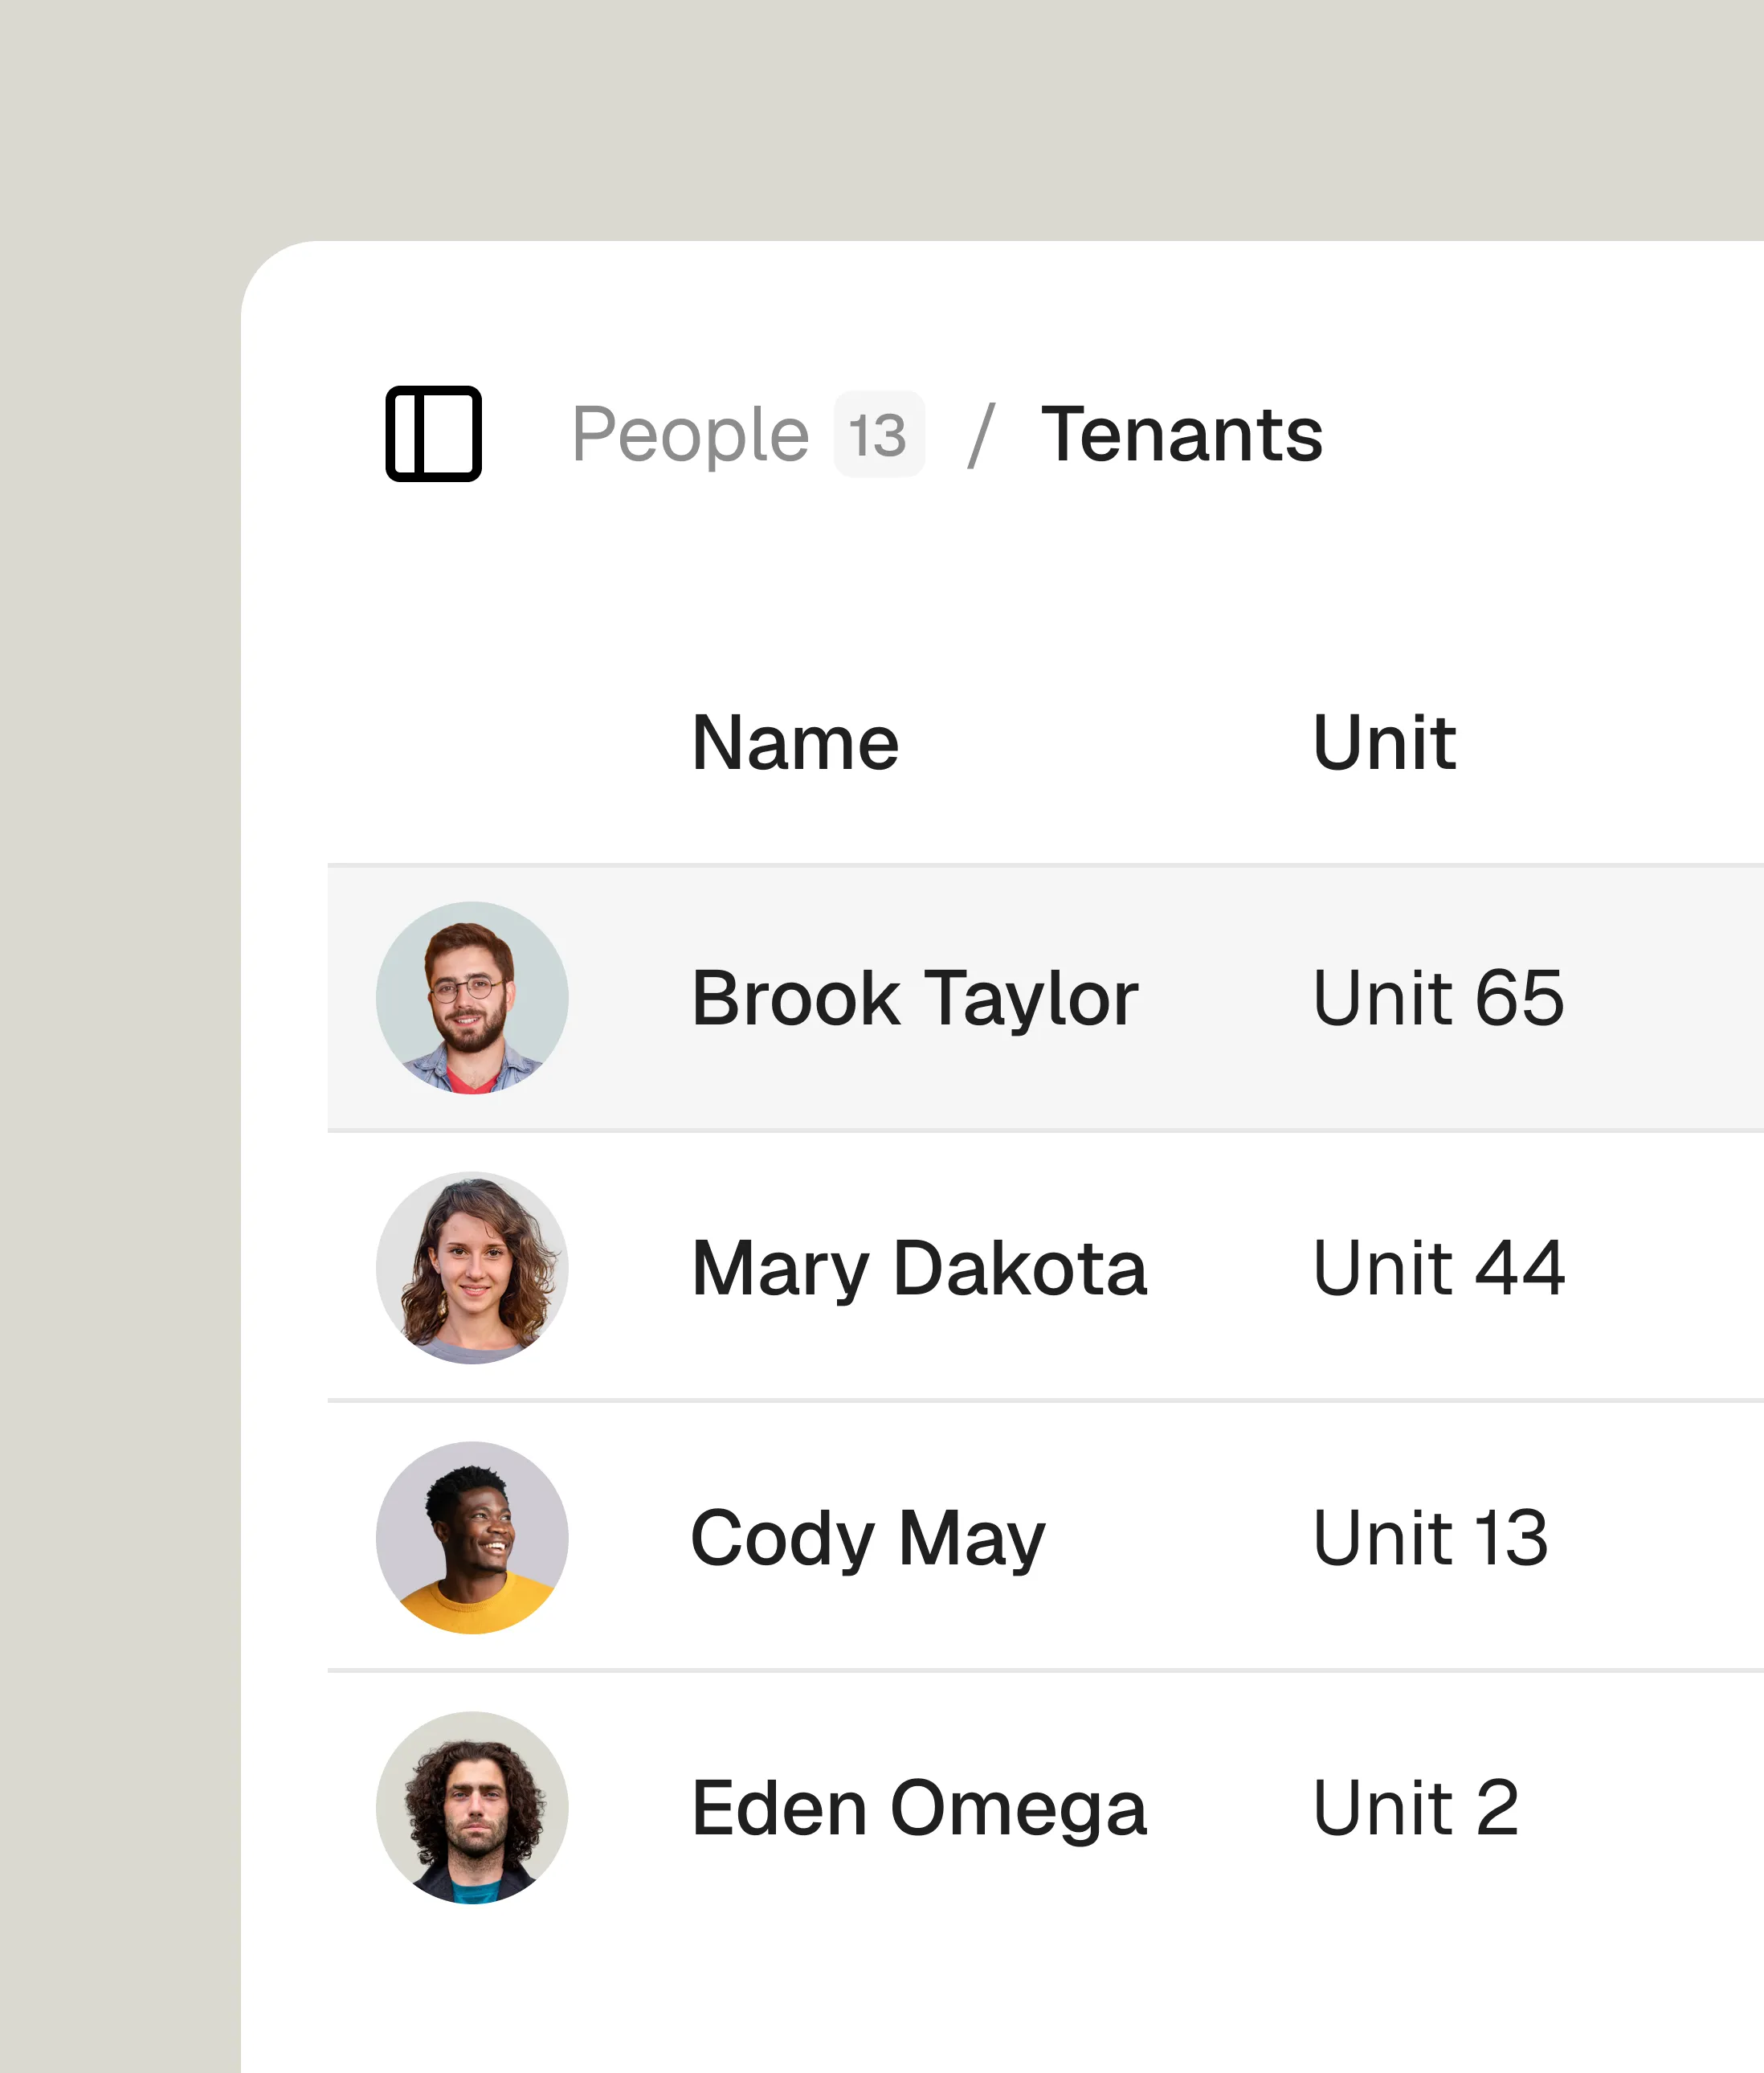Click Unit 44 for Mary Dakota
The height and width of the screenshot is (2073, 1764).
(x=1439, y=1266)
